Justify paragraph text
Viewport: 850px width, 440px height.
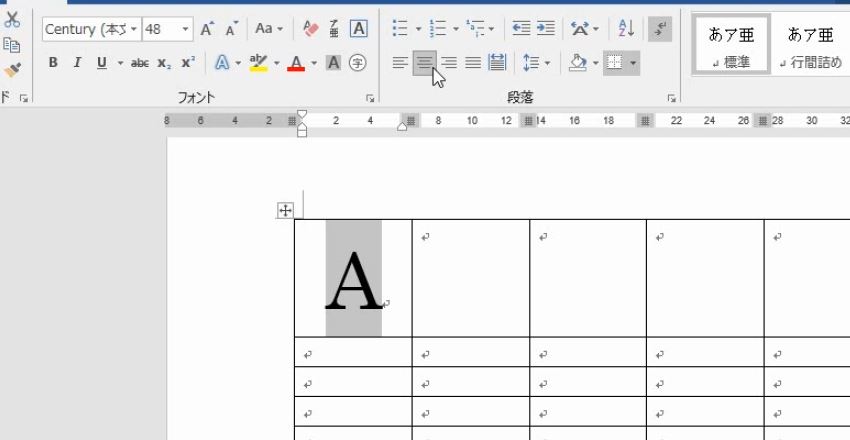coord(473,63)
